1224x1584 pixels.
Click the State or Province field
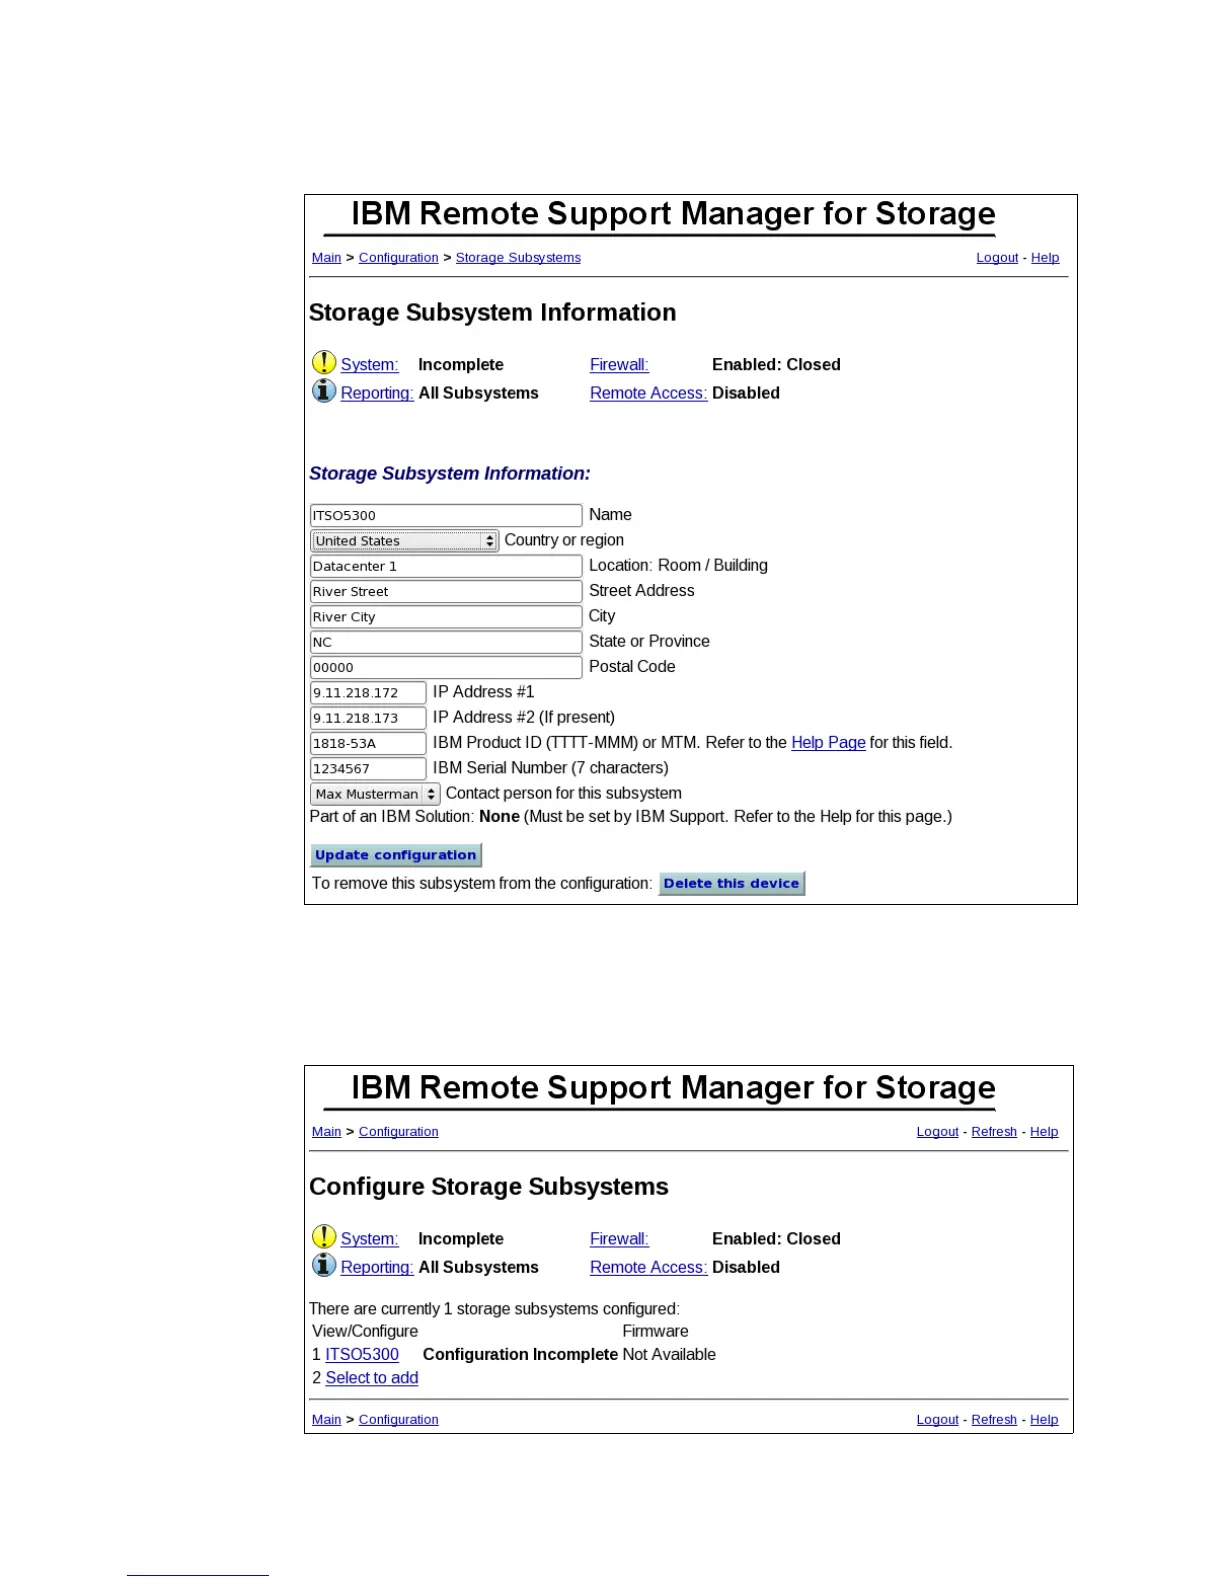point(446,642)
